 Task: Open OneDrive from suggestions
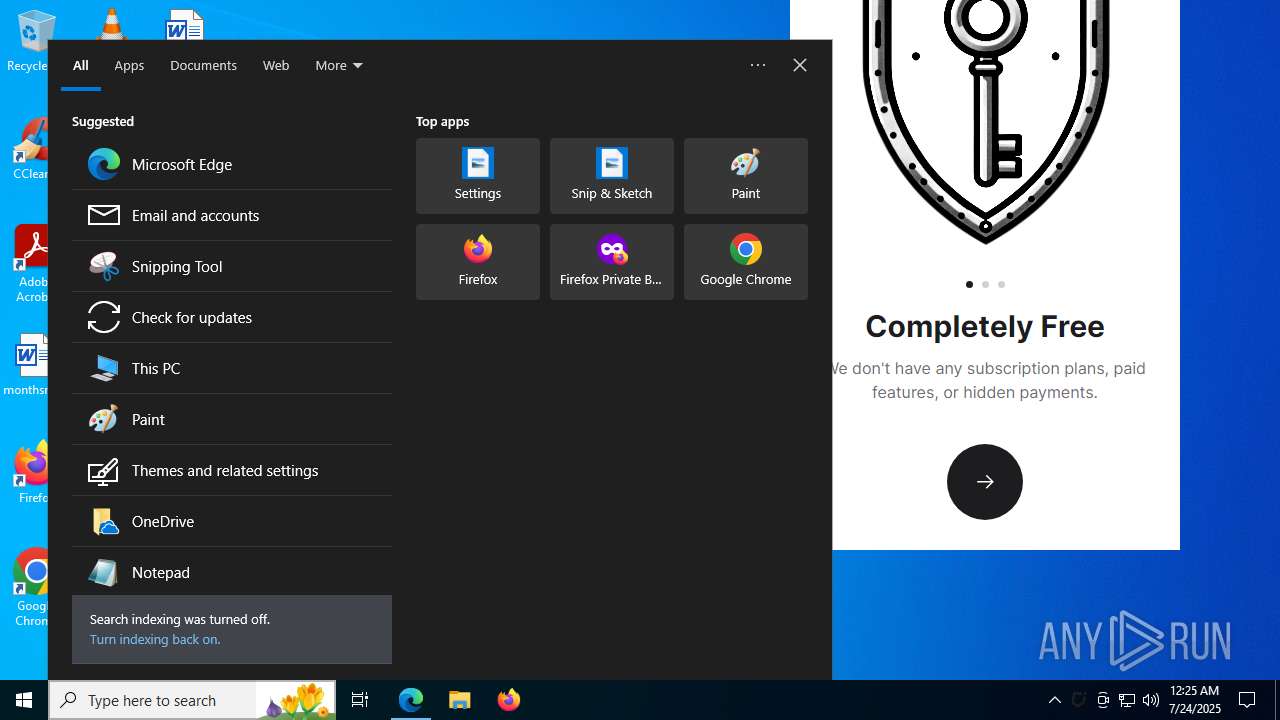(x=232, y=521)
